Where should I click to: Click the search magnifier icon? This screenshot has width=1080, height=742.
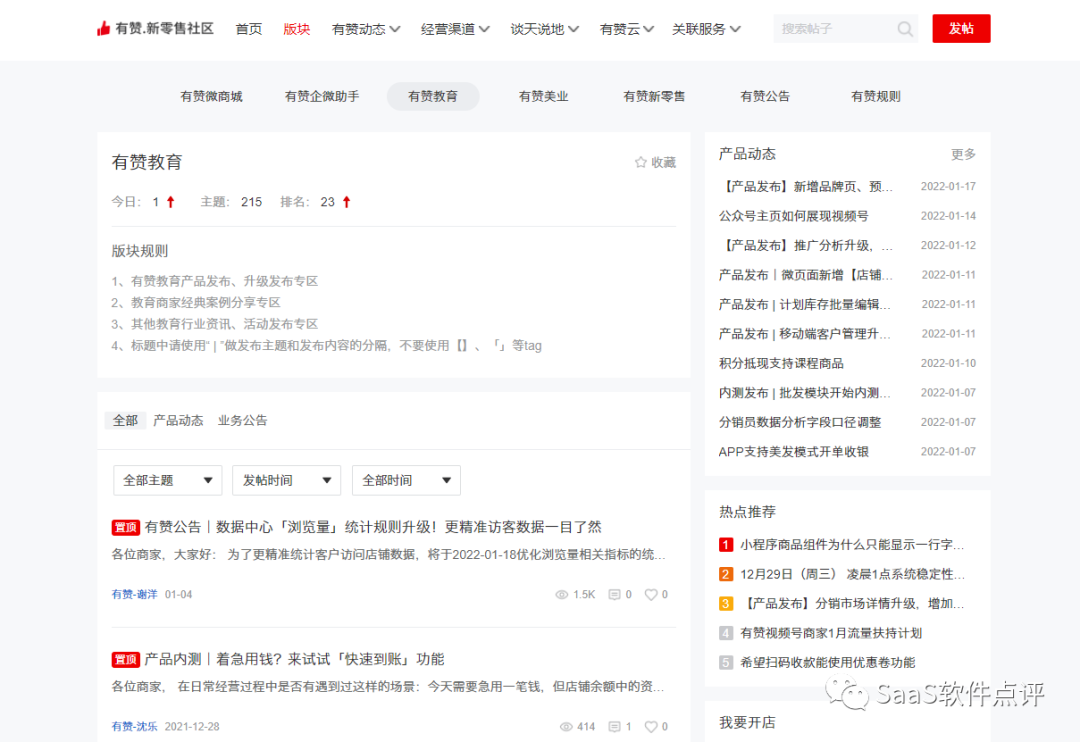coord(905,29)
